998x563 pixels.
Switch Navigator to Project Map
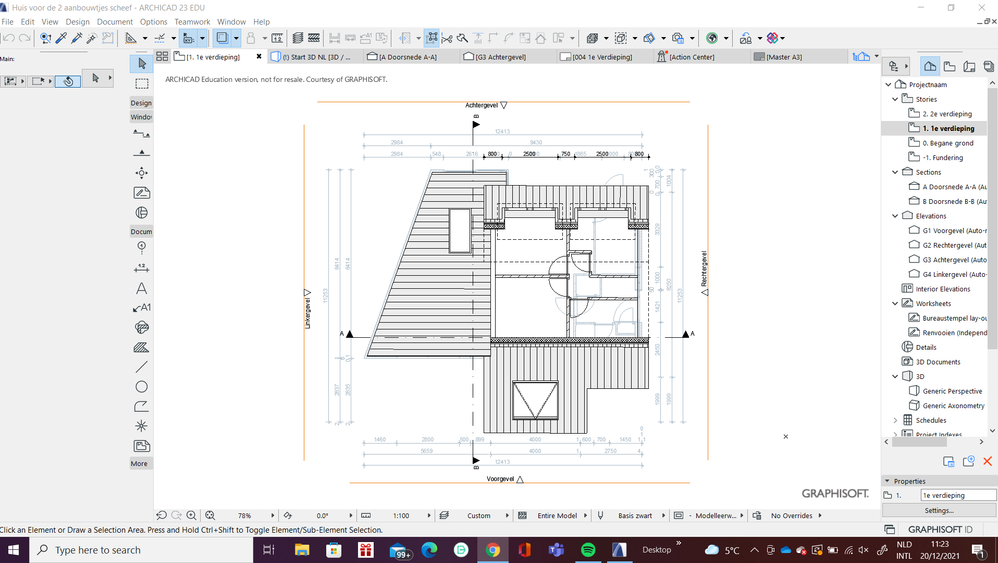(930, 66)
